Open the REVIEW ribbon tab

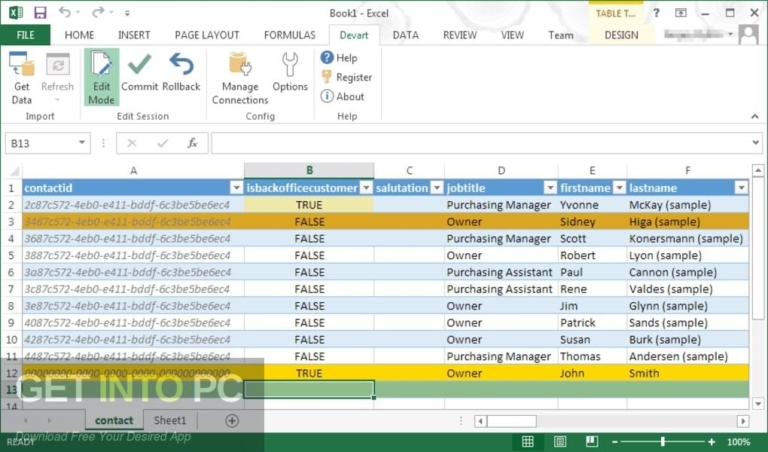pyautogui.click(x=459, y=35)
